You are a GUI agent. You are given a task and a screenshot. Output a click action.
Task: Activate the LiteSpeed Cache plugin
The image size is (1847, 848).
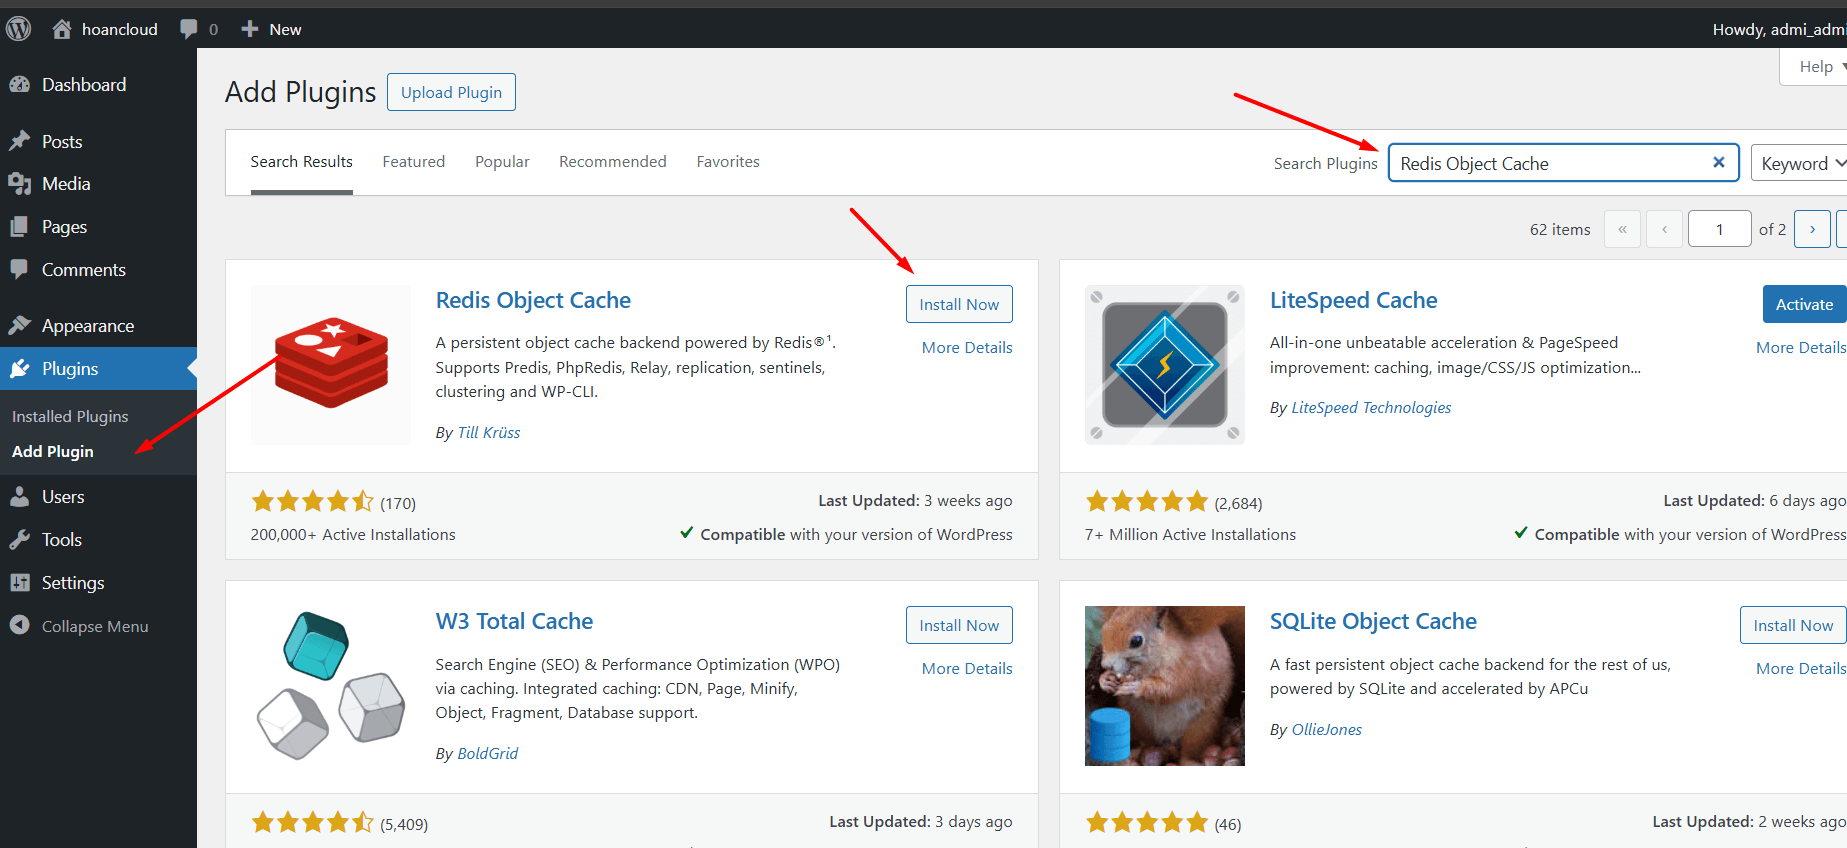1803,305
